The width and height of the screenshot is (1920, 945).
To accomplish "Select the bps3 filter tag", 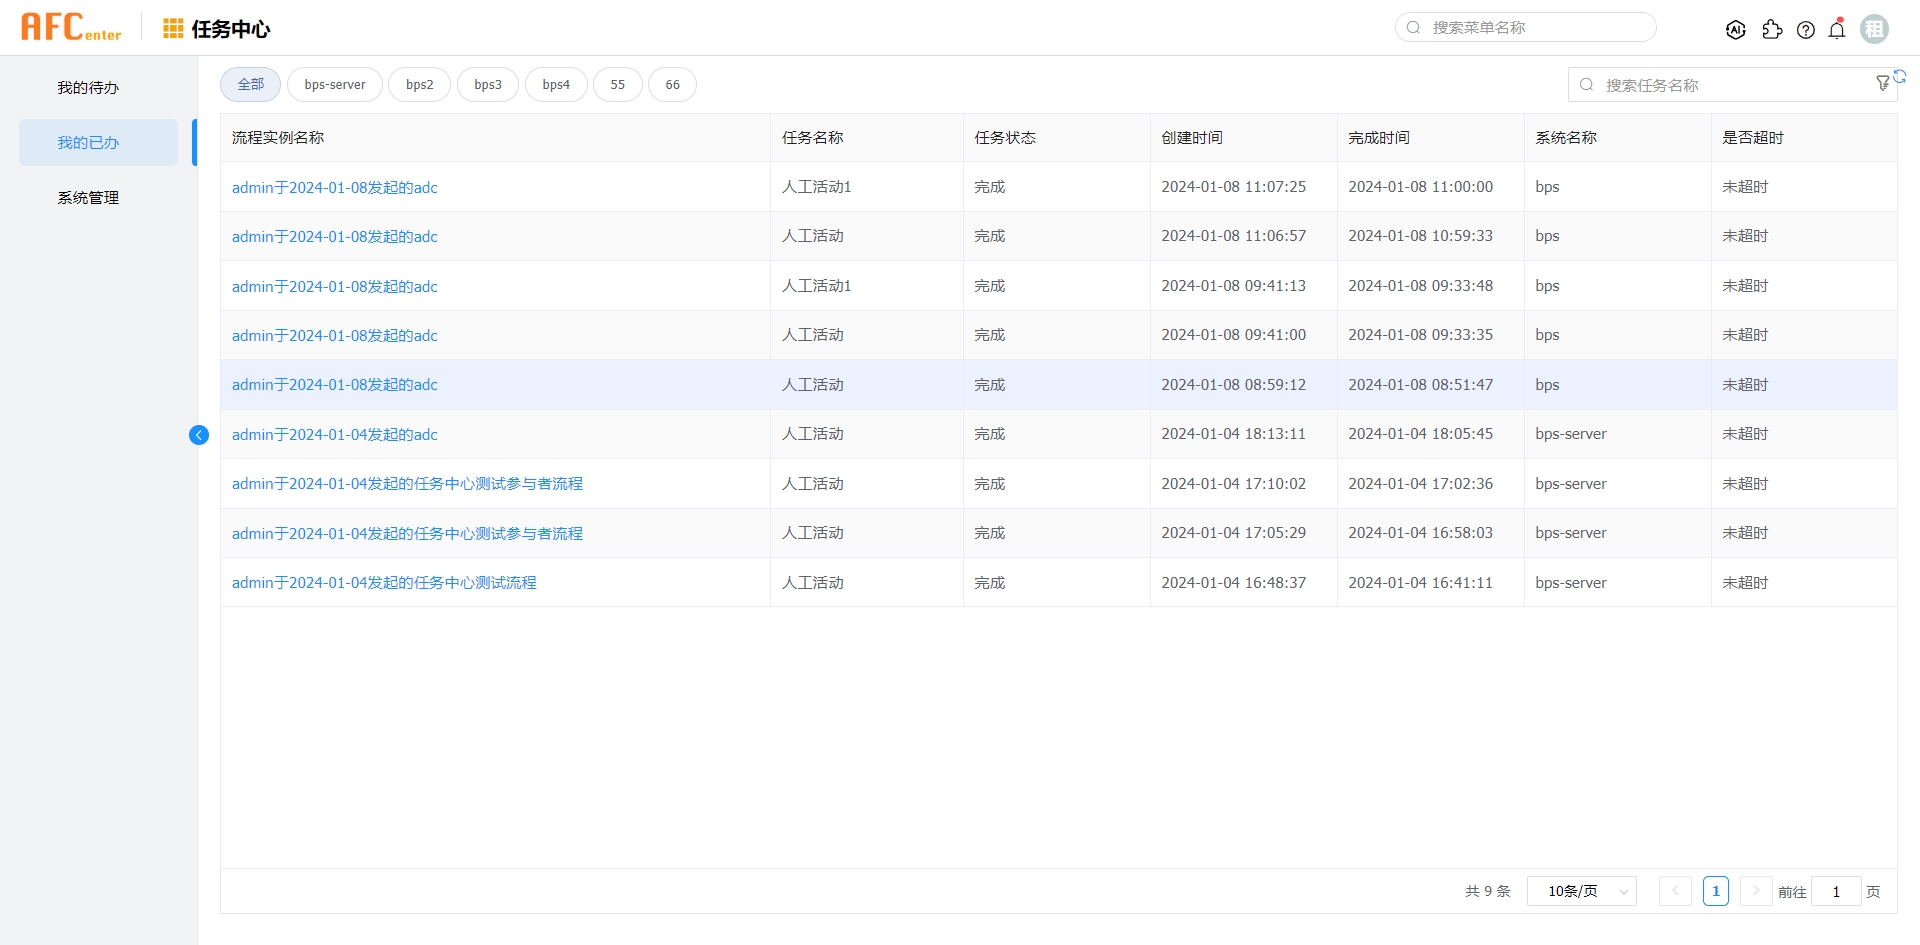I will tap(487, 84).
